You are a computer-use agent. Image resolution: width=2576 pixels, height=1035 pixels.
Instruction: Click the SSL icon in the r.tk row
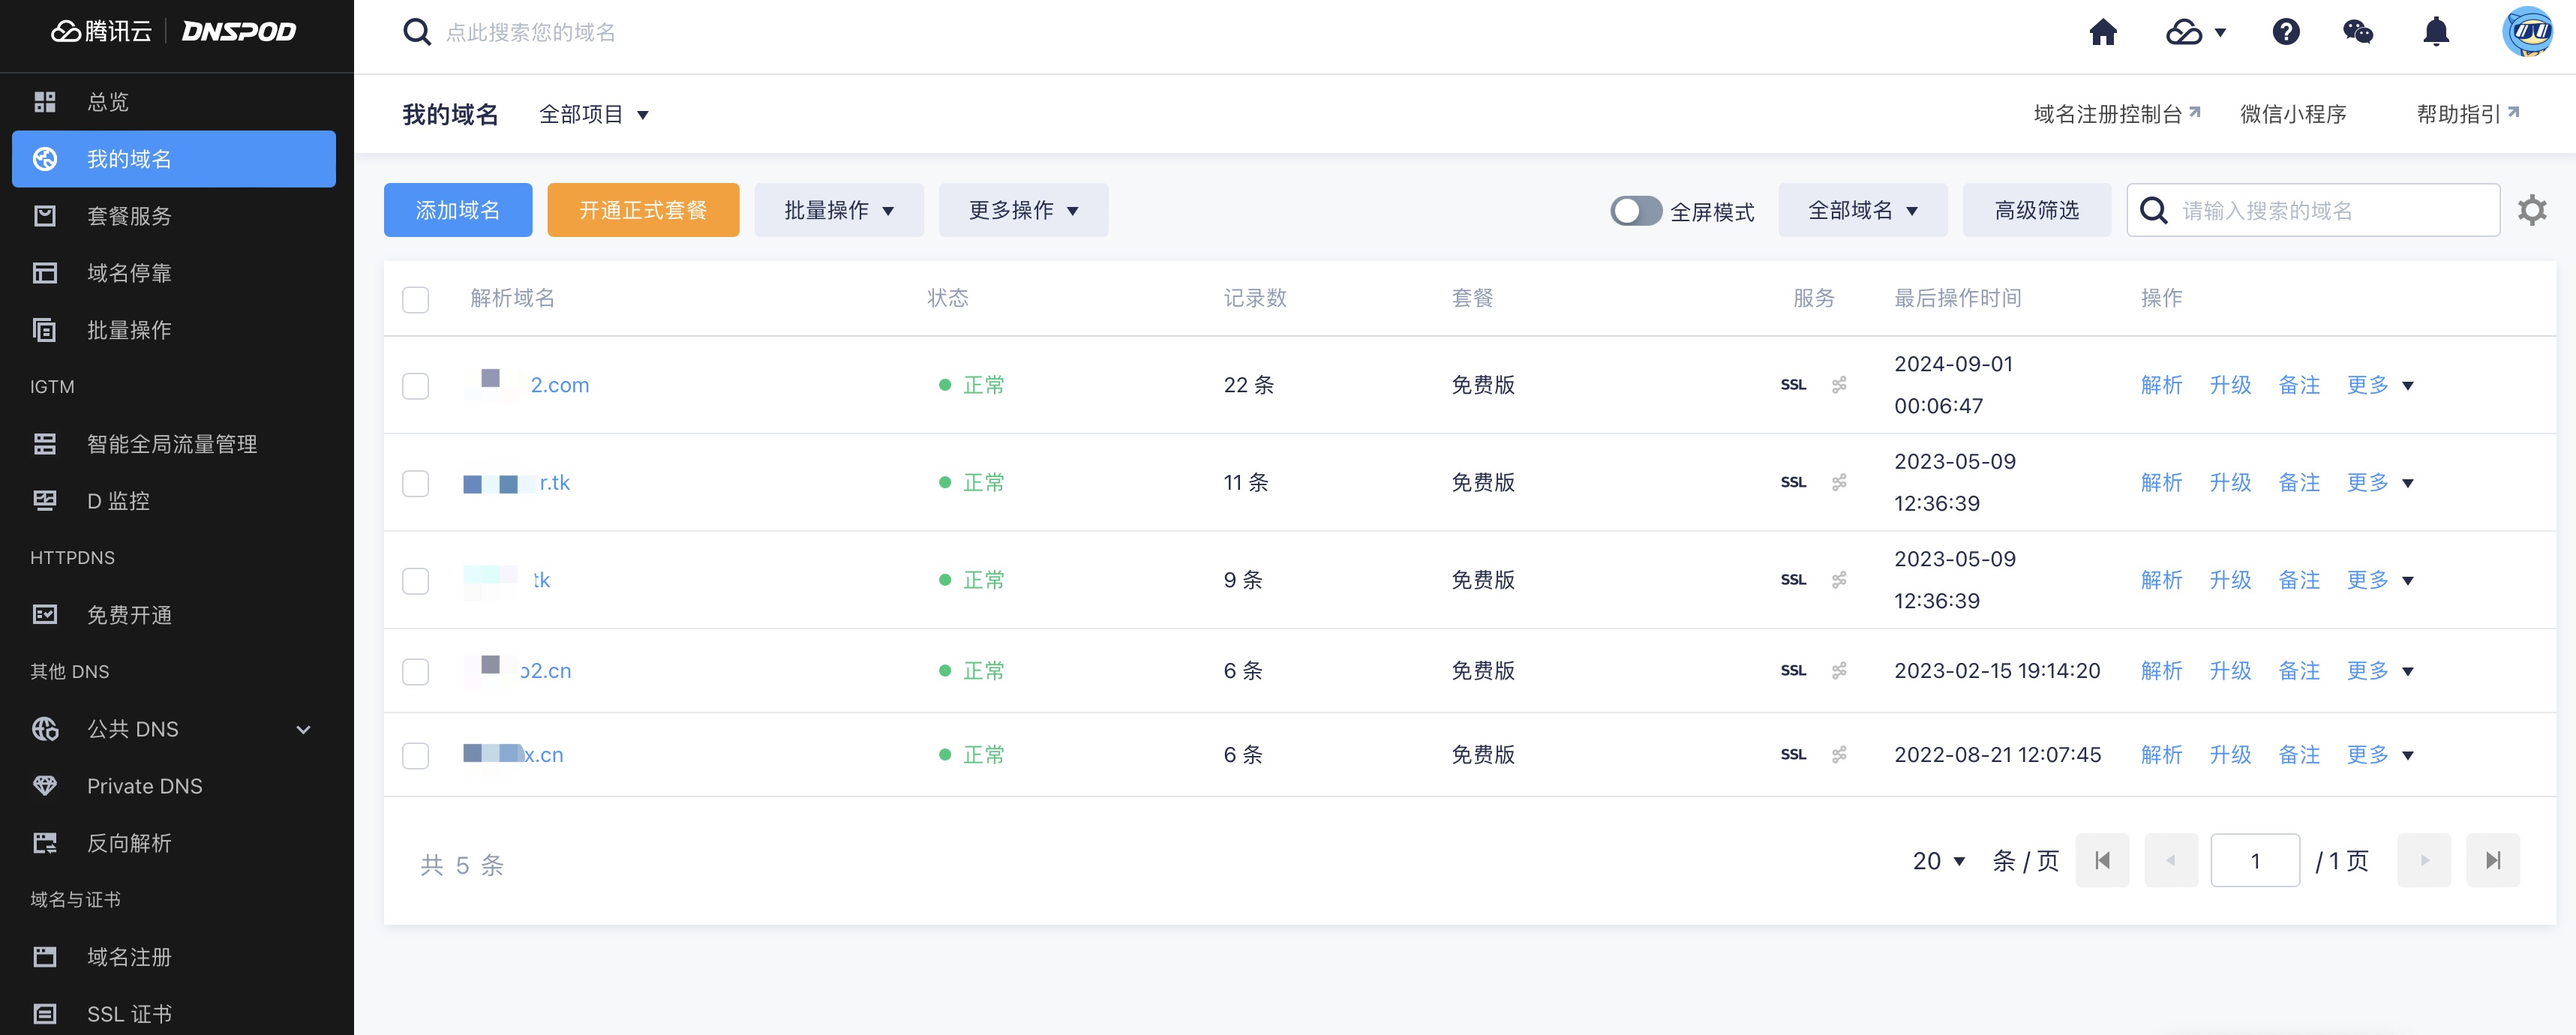[1793, 483]
